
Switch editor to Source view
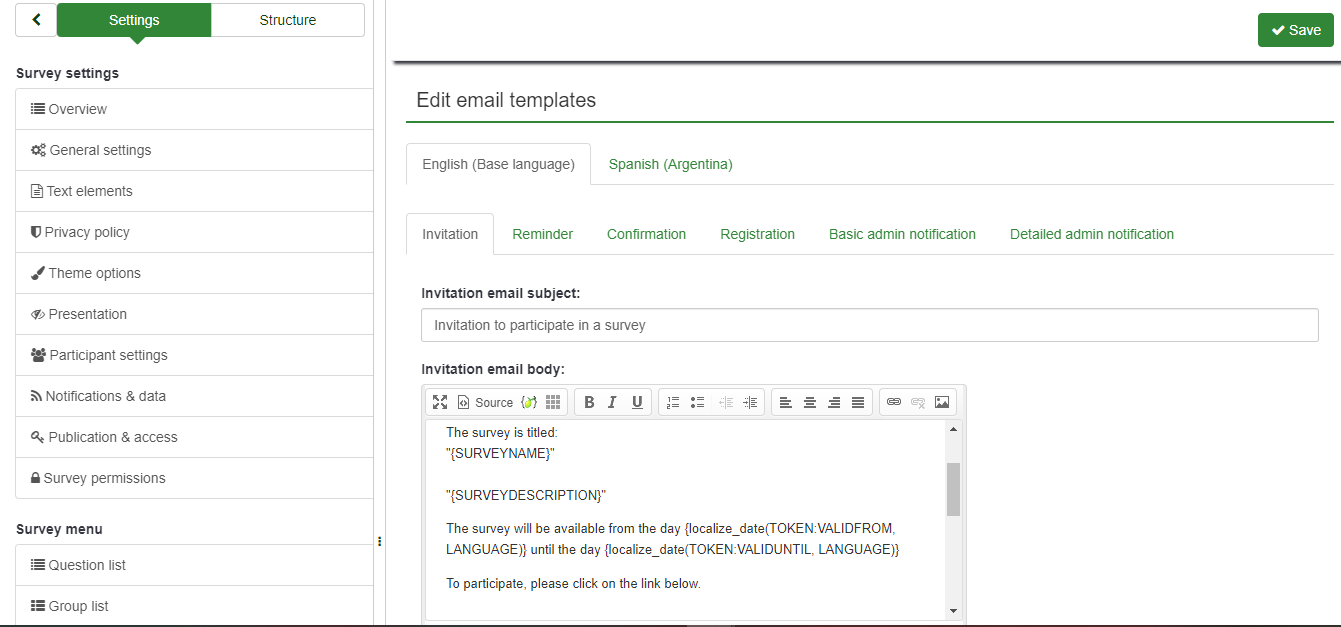(x=485, y=402)
